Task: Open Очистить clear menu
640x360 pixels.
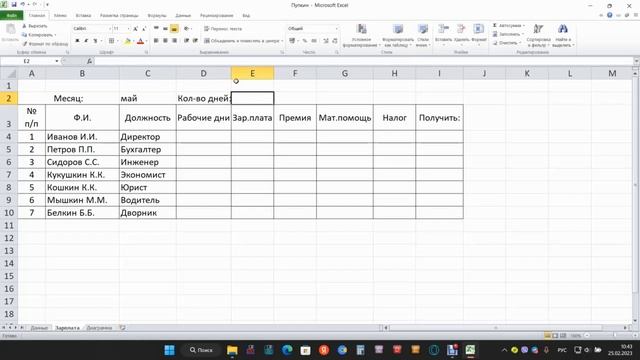Action: (506, 43)
